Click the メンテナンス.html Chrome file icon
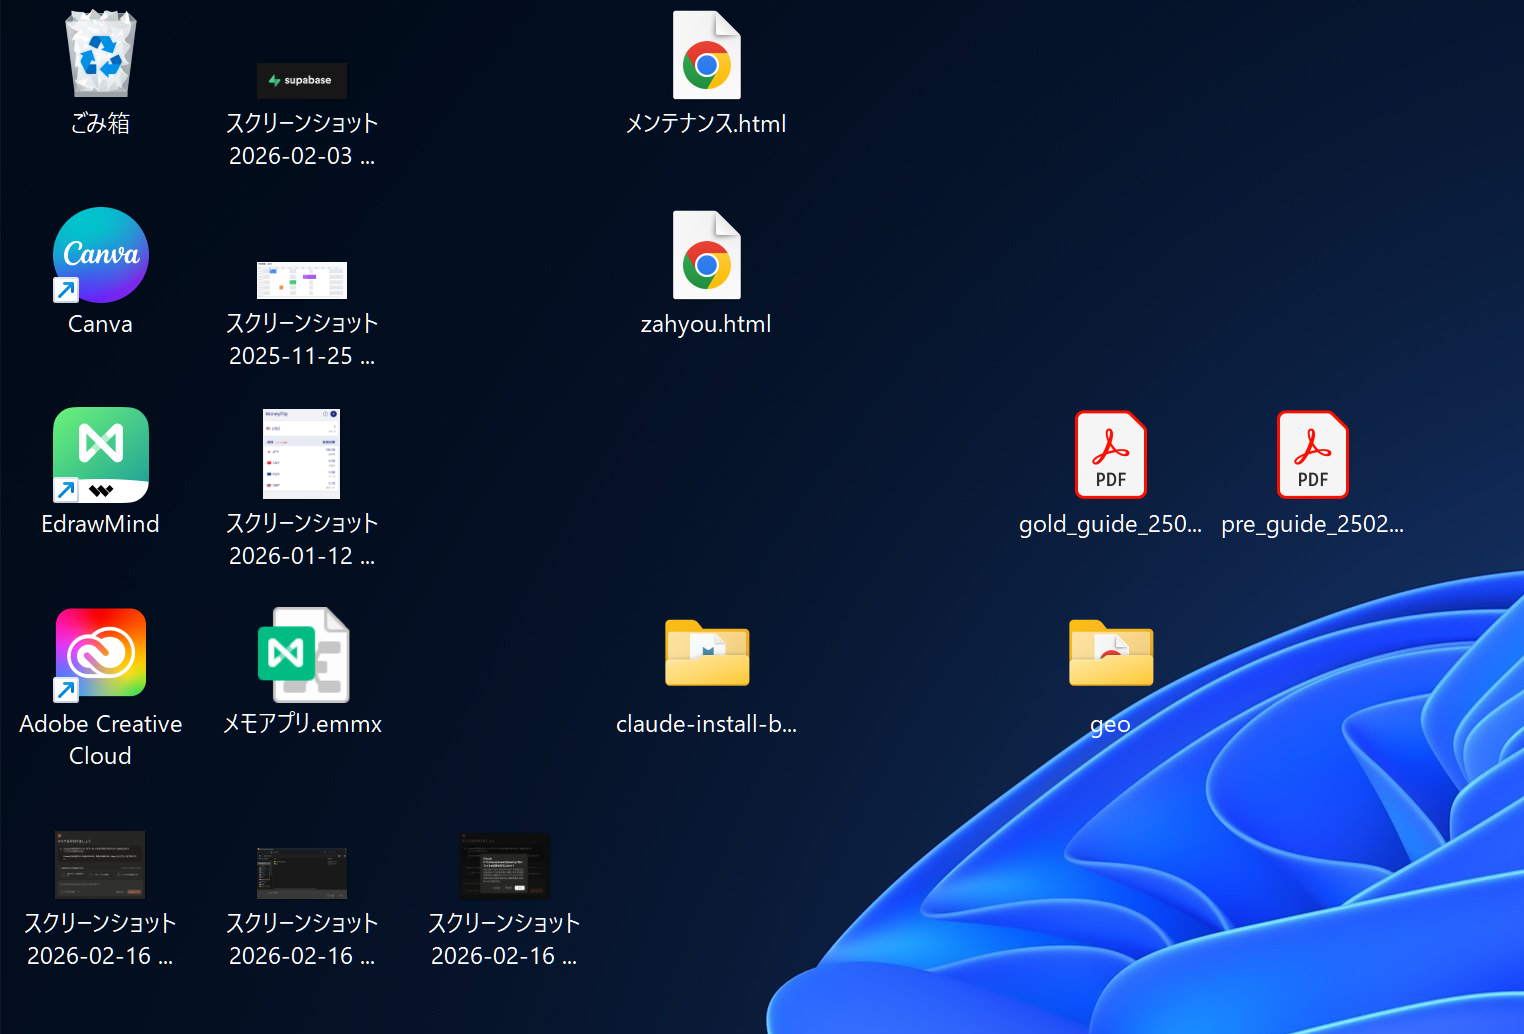1524x1034 pixels. coord(706,56)
